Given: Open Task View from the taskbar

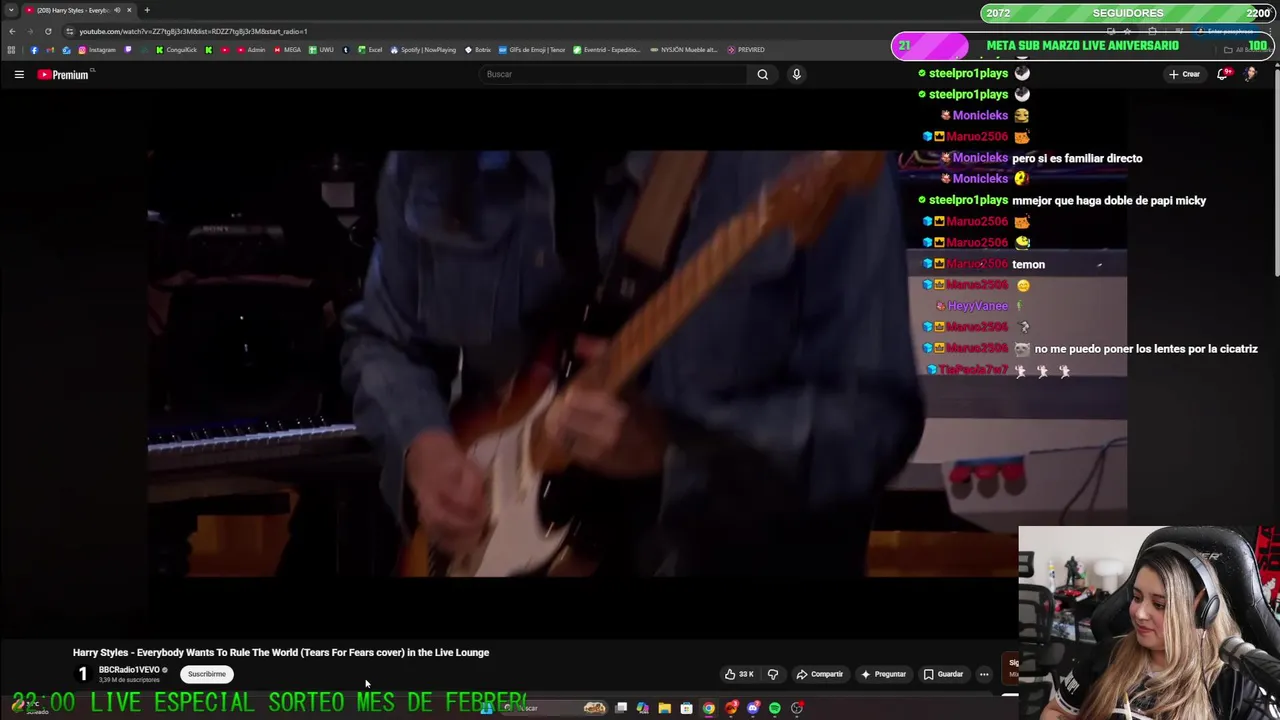Looking at the screenshot, I should 621,708.
